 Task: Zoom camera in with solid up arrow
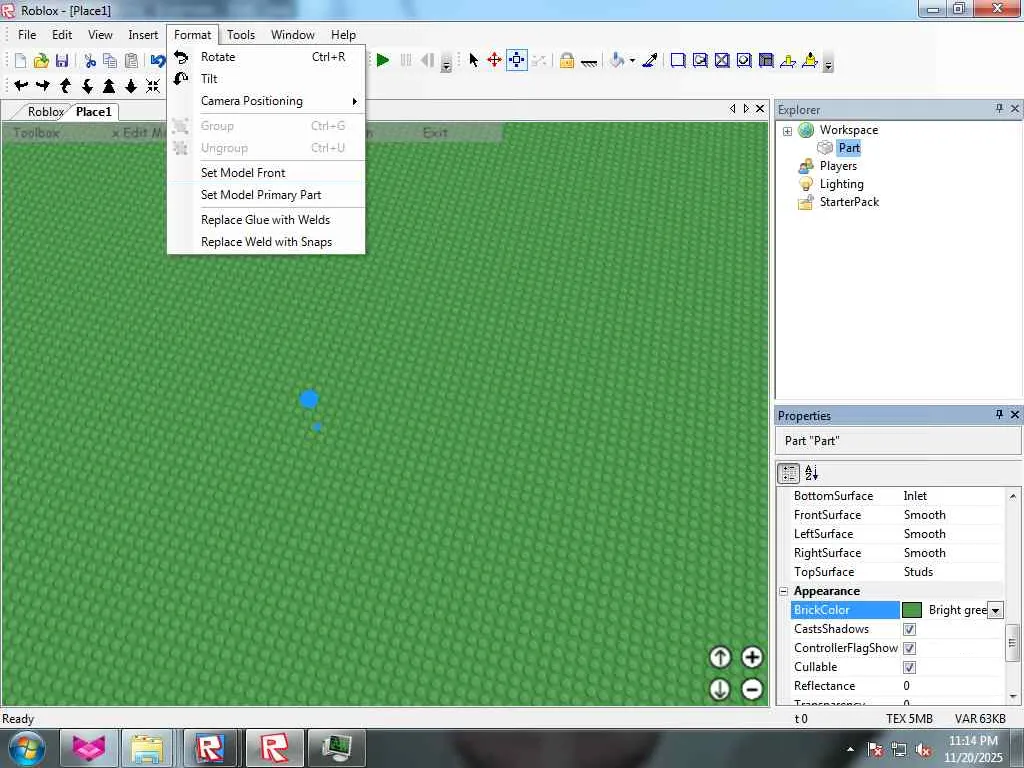109,86
